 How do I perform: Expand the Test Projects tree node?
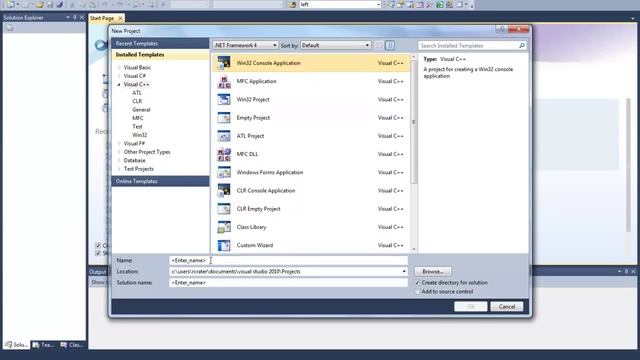click(x=119, y=169)
